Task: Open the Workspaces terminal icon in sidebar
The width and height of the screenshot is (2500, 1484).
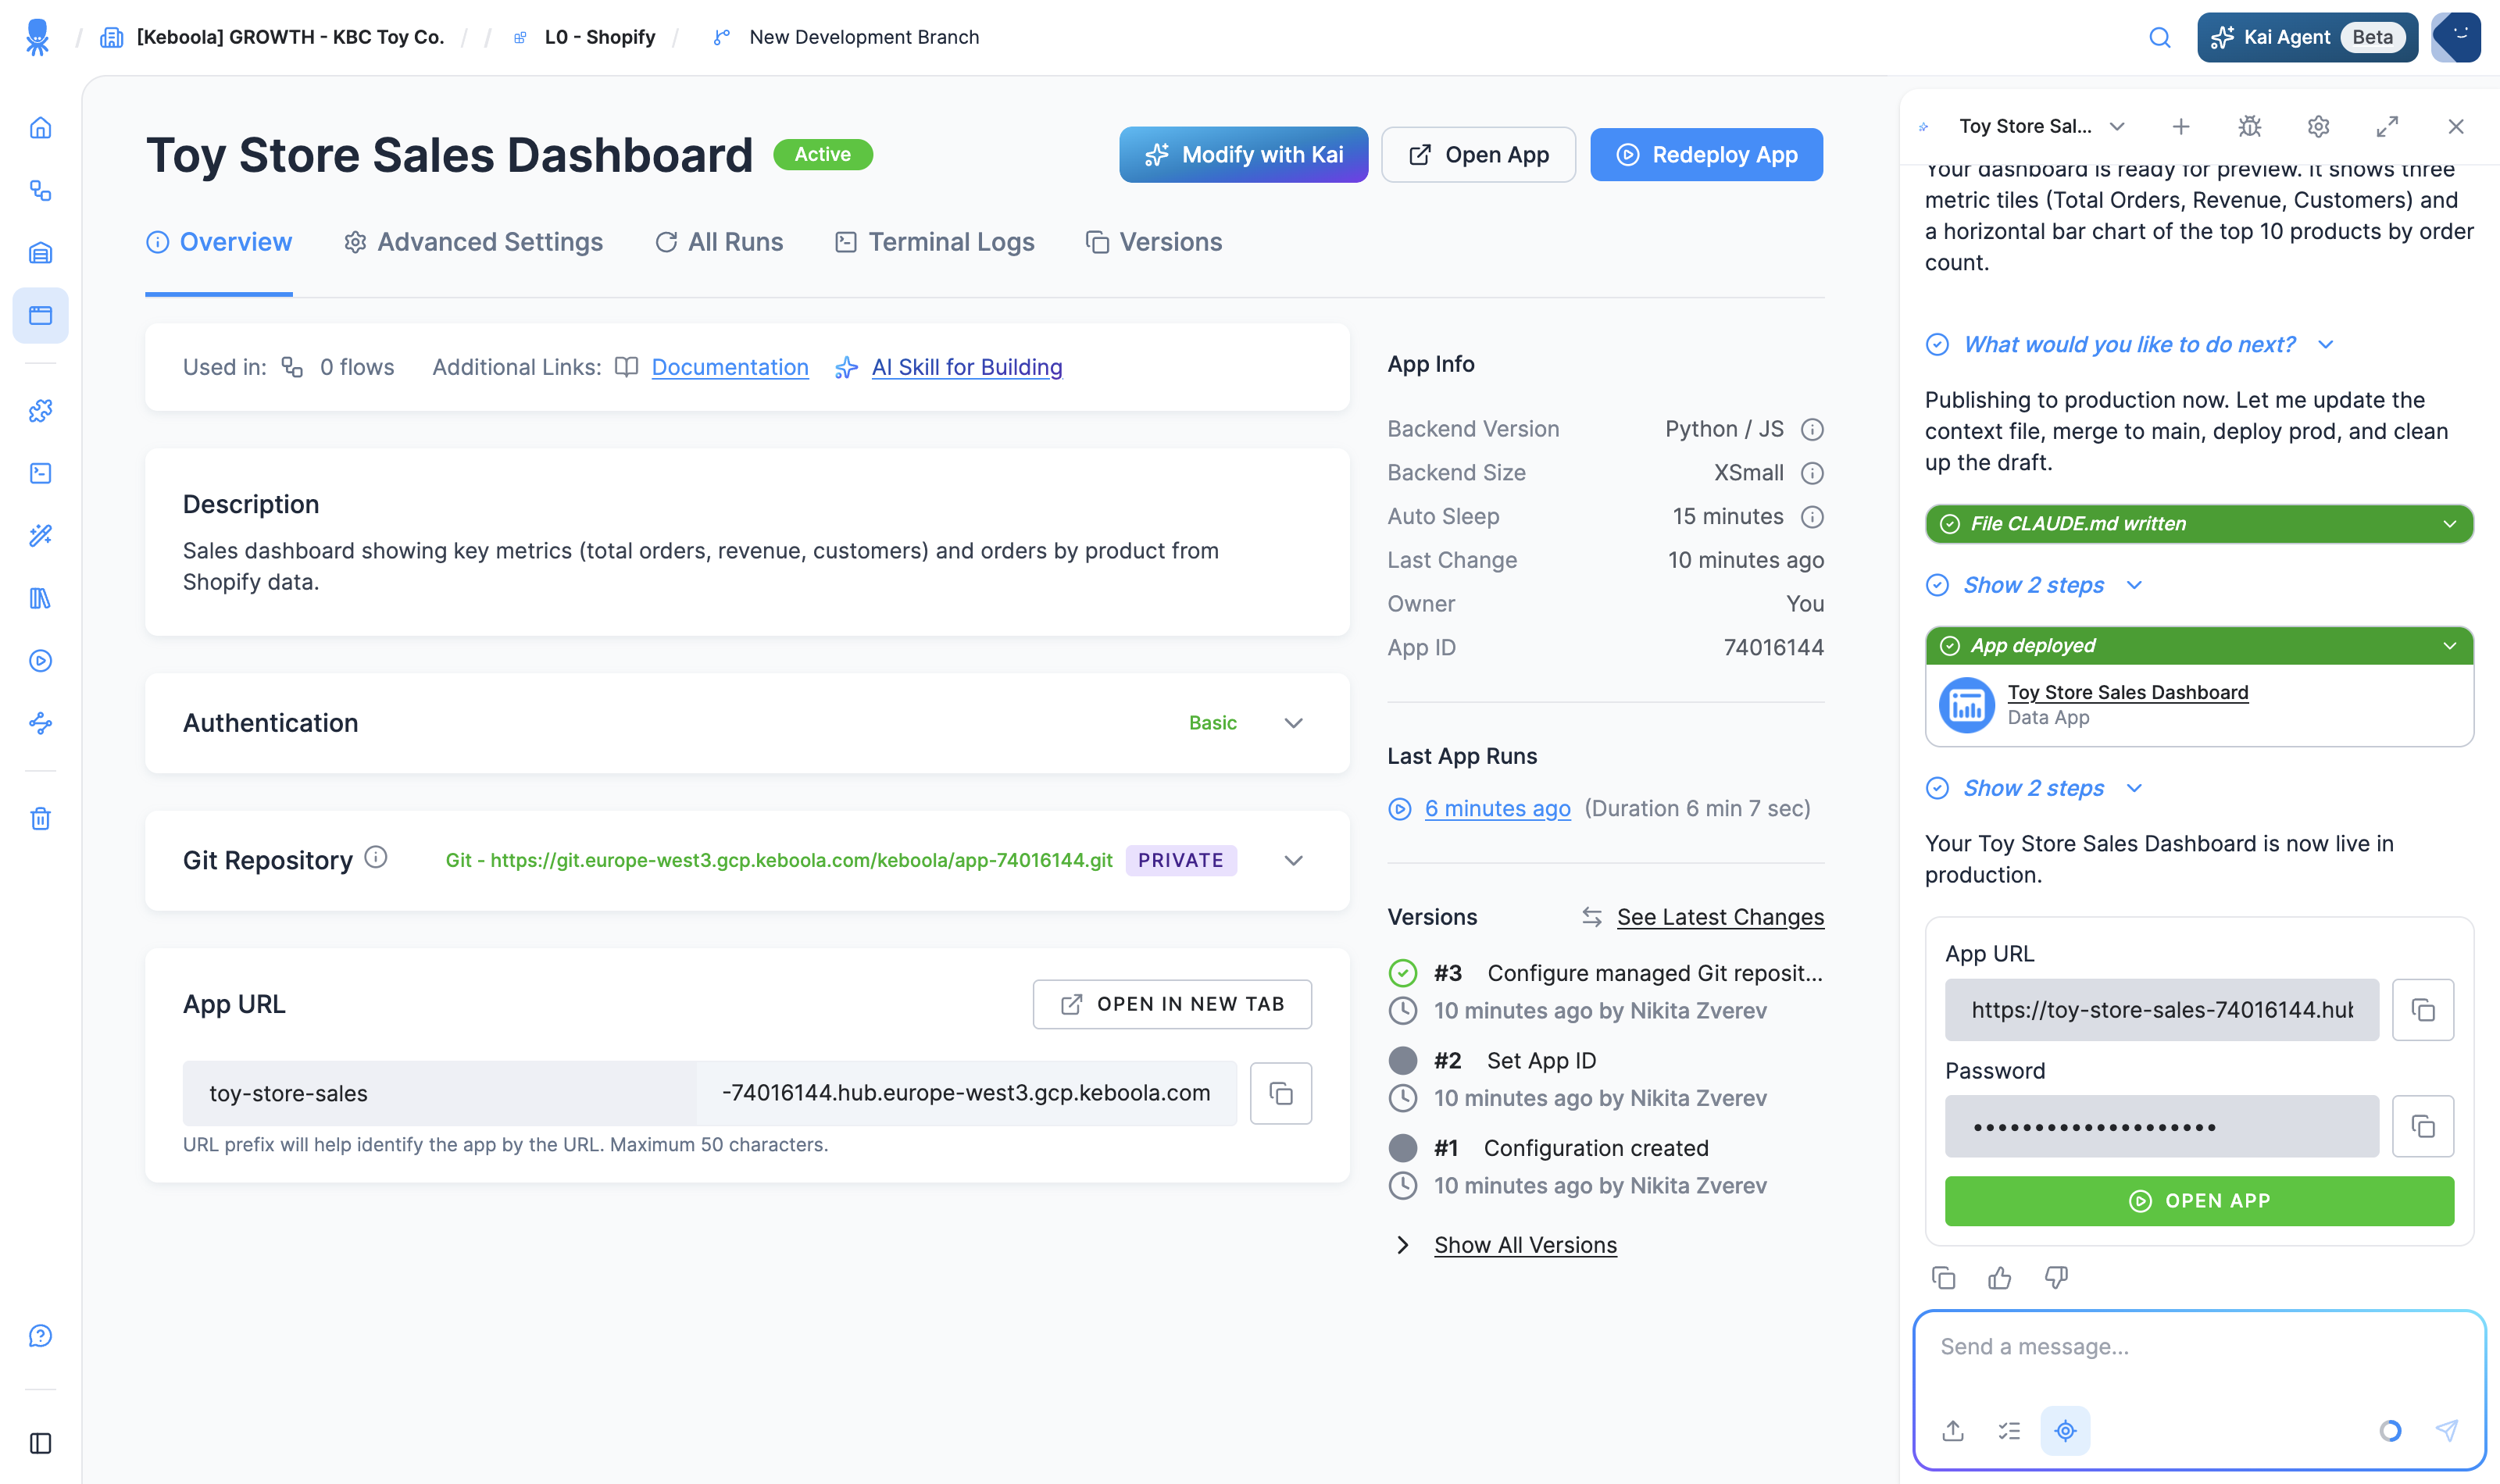Action: (x=40, y=473)
